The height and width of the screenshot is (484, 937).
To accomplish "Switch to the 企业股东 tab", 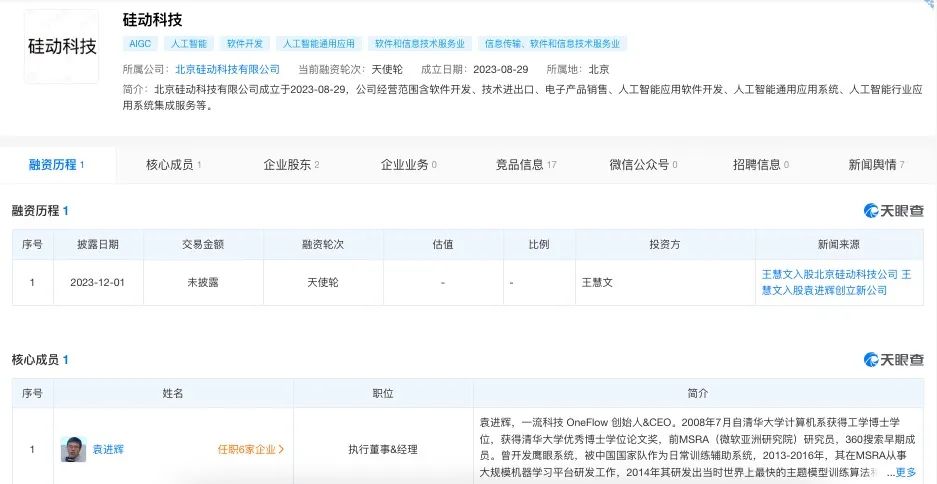I will (291, 165).
